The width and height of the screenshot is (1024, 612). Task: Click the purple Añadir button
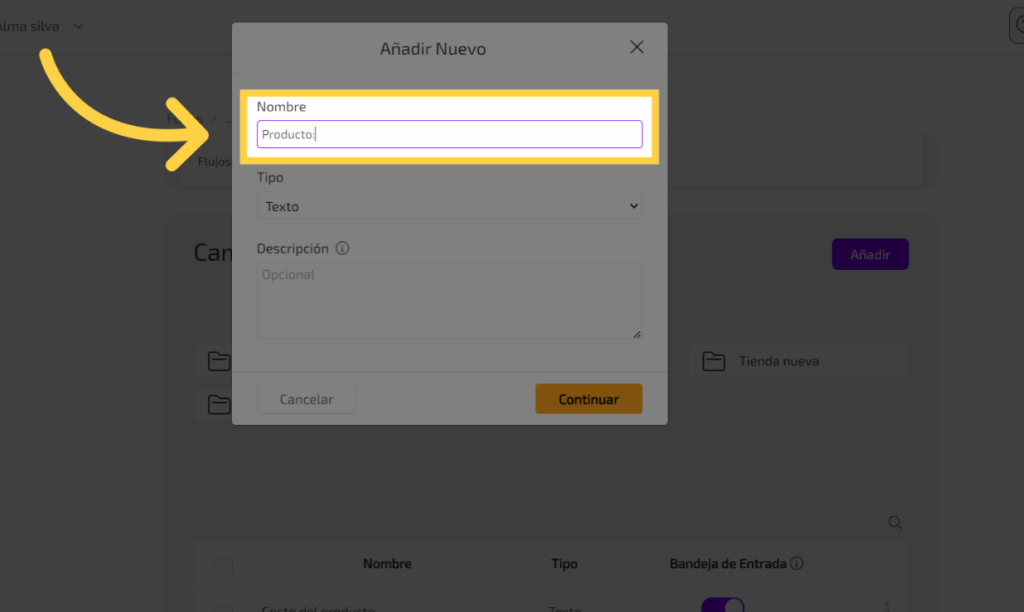[x=870, y=255]
